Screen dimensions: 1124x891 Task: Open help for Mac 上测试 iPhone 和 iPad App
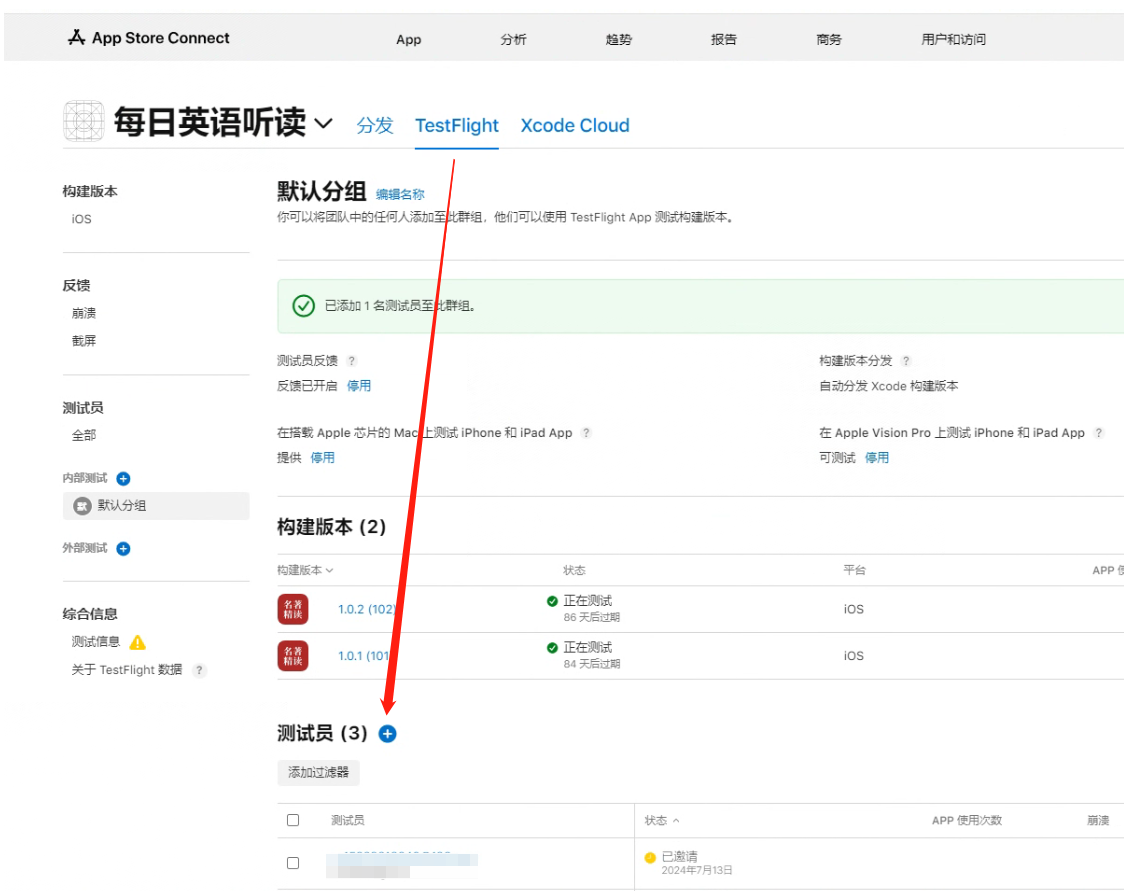pyautogui.click(x=586, y=433)
